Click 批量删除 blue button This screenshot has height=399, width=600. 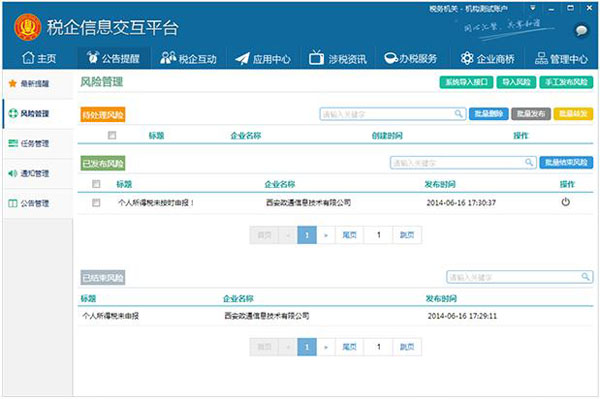click(488, 114)
